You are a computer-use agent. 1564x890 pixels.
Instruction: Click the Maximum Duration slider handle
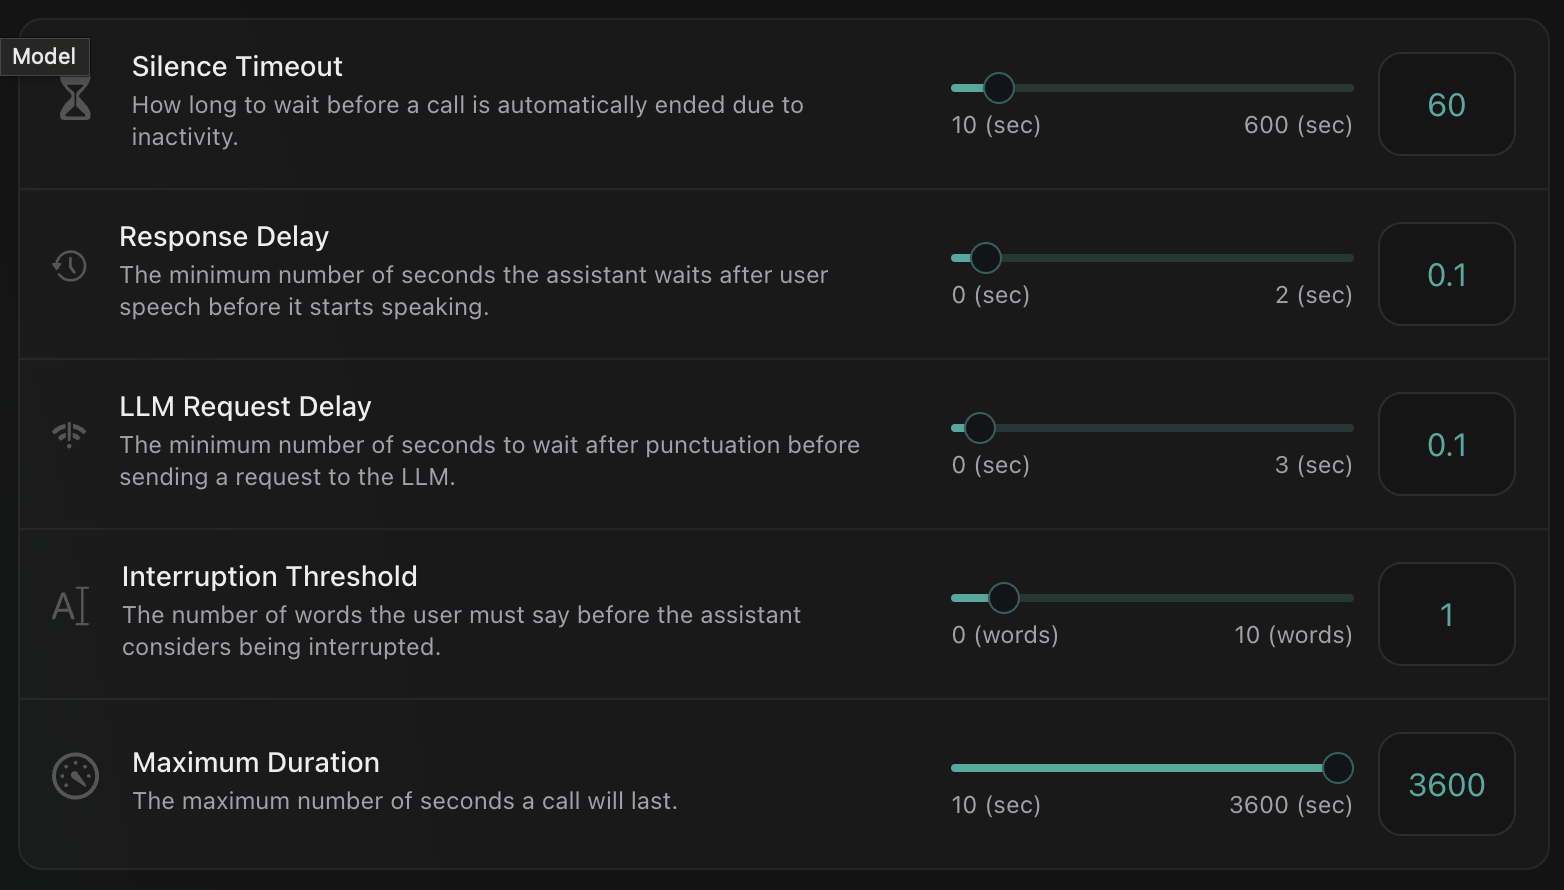(x=1337, y=768)
